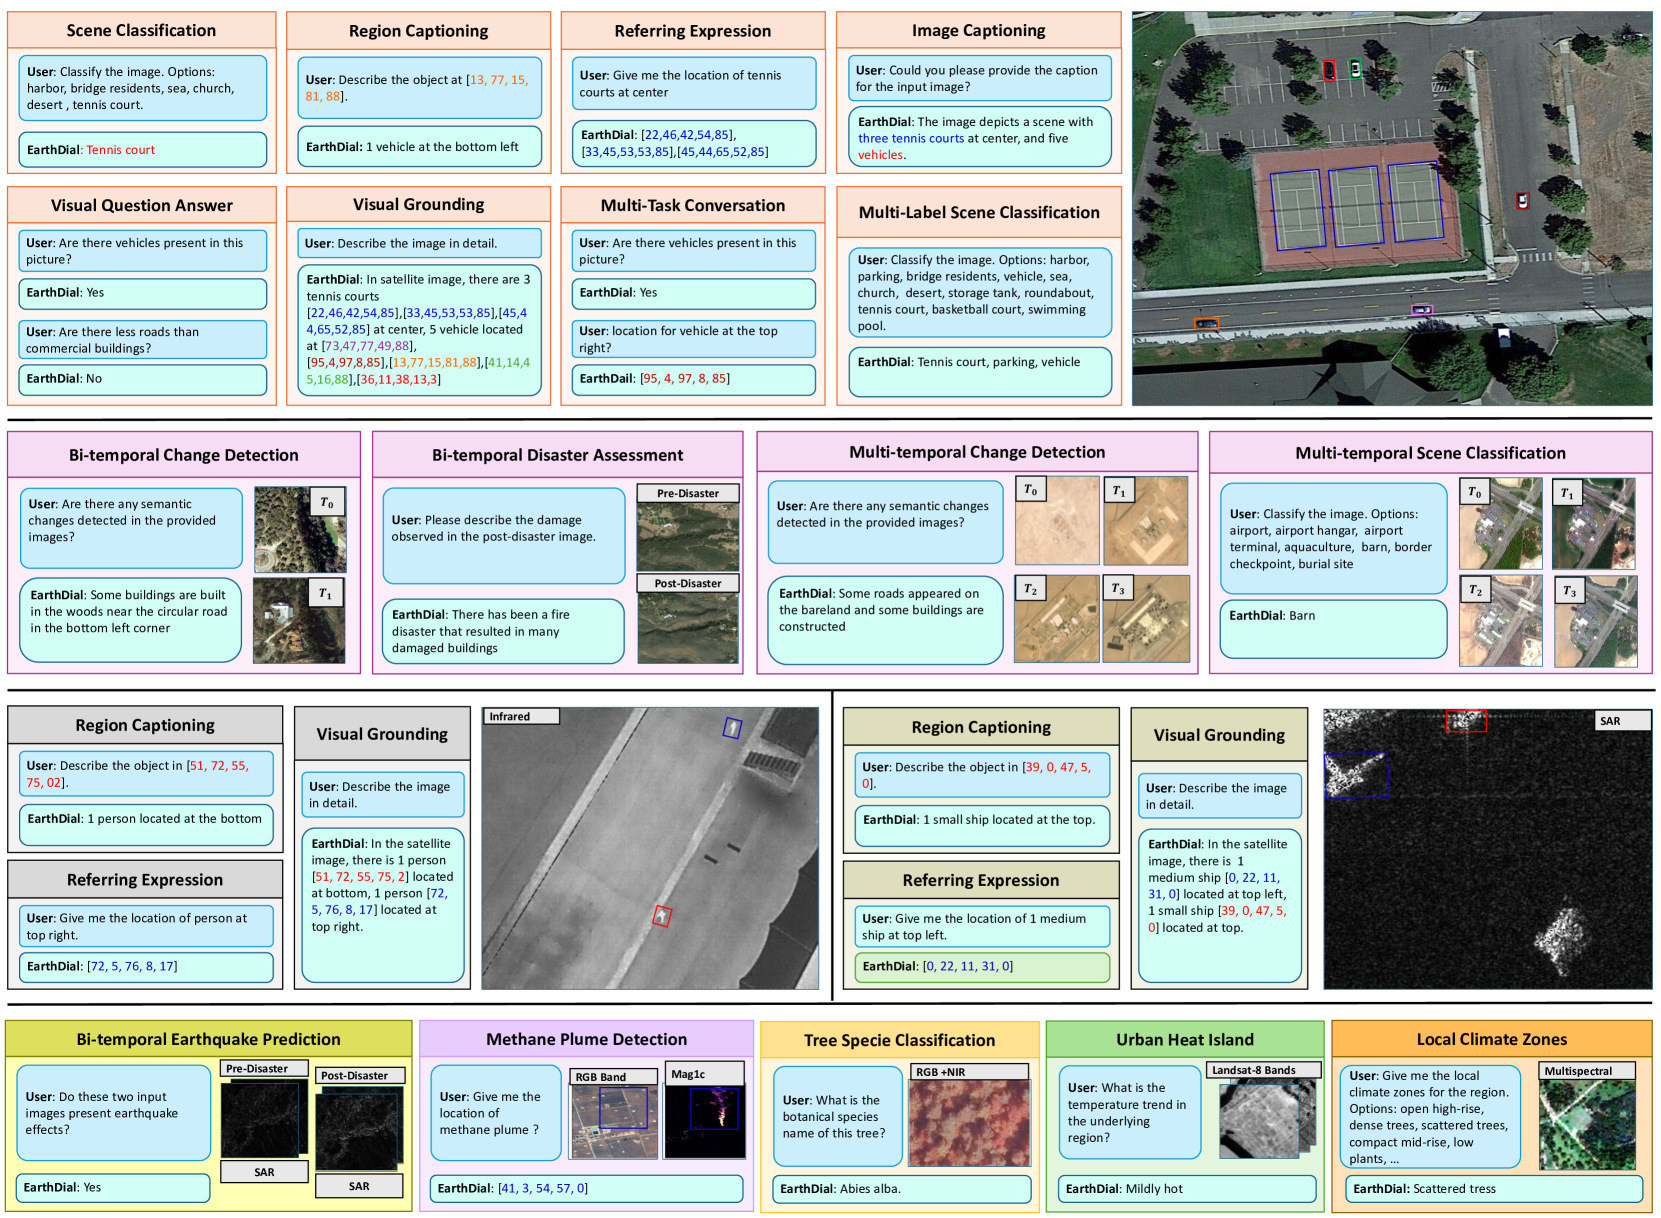
Task: Click the Bi-temporal Change Detection heading
Action: [184, 455]
